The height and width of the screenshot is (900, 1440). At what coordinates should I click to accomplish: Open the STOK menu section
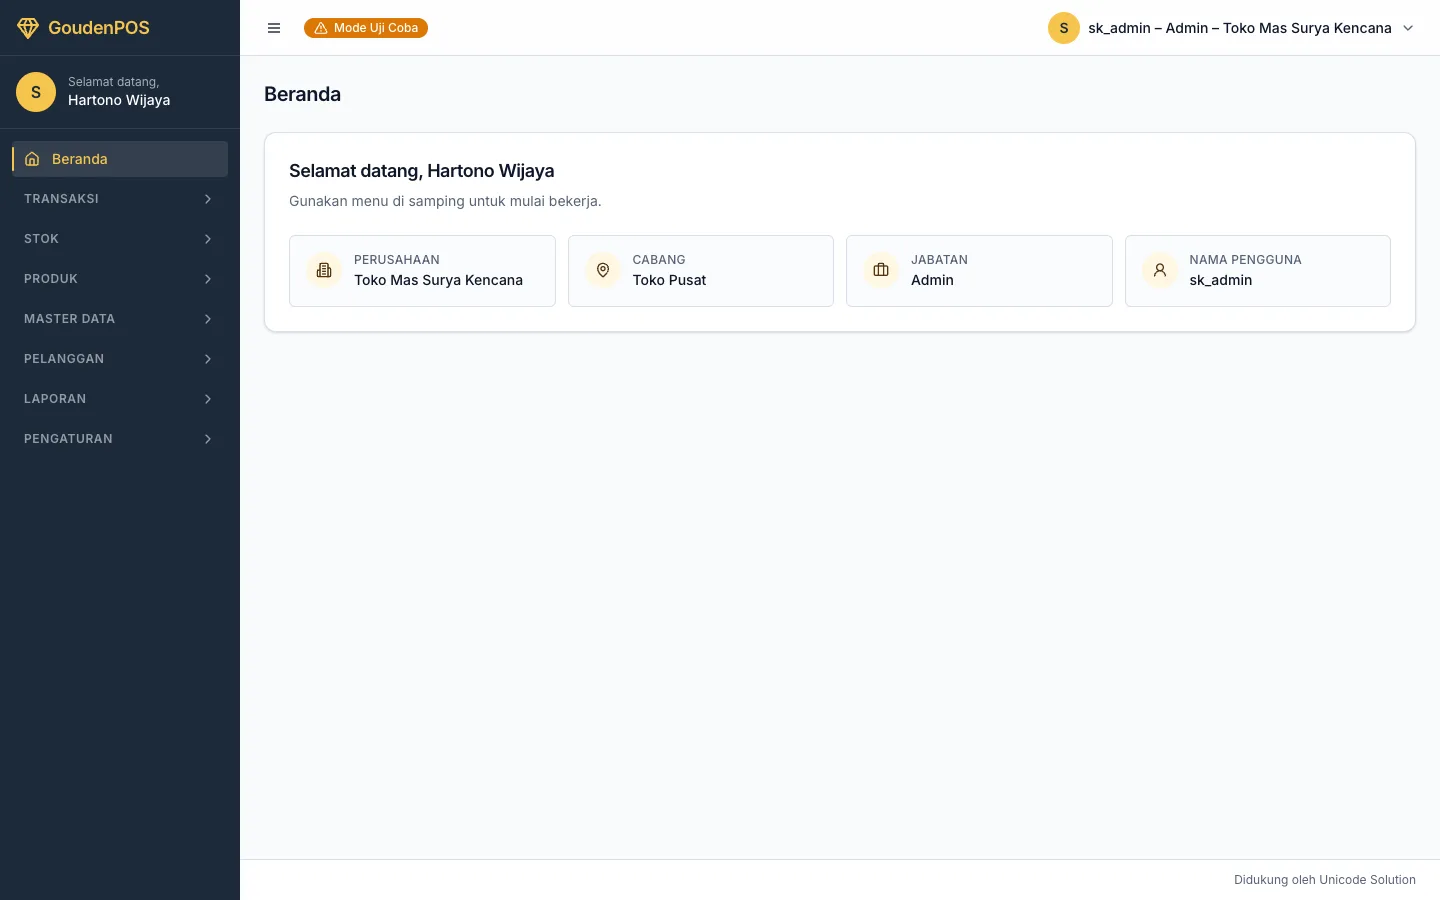[x=120, y=239]
